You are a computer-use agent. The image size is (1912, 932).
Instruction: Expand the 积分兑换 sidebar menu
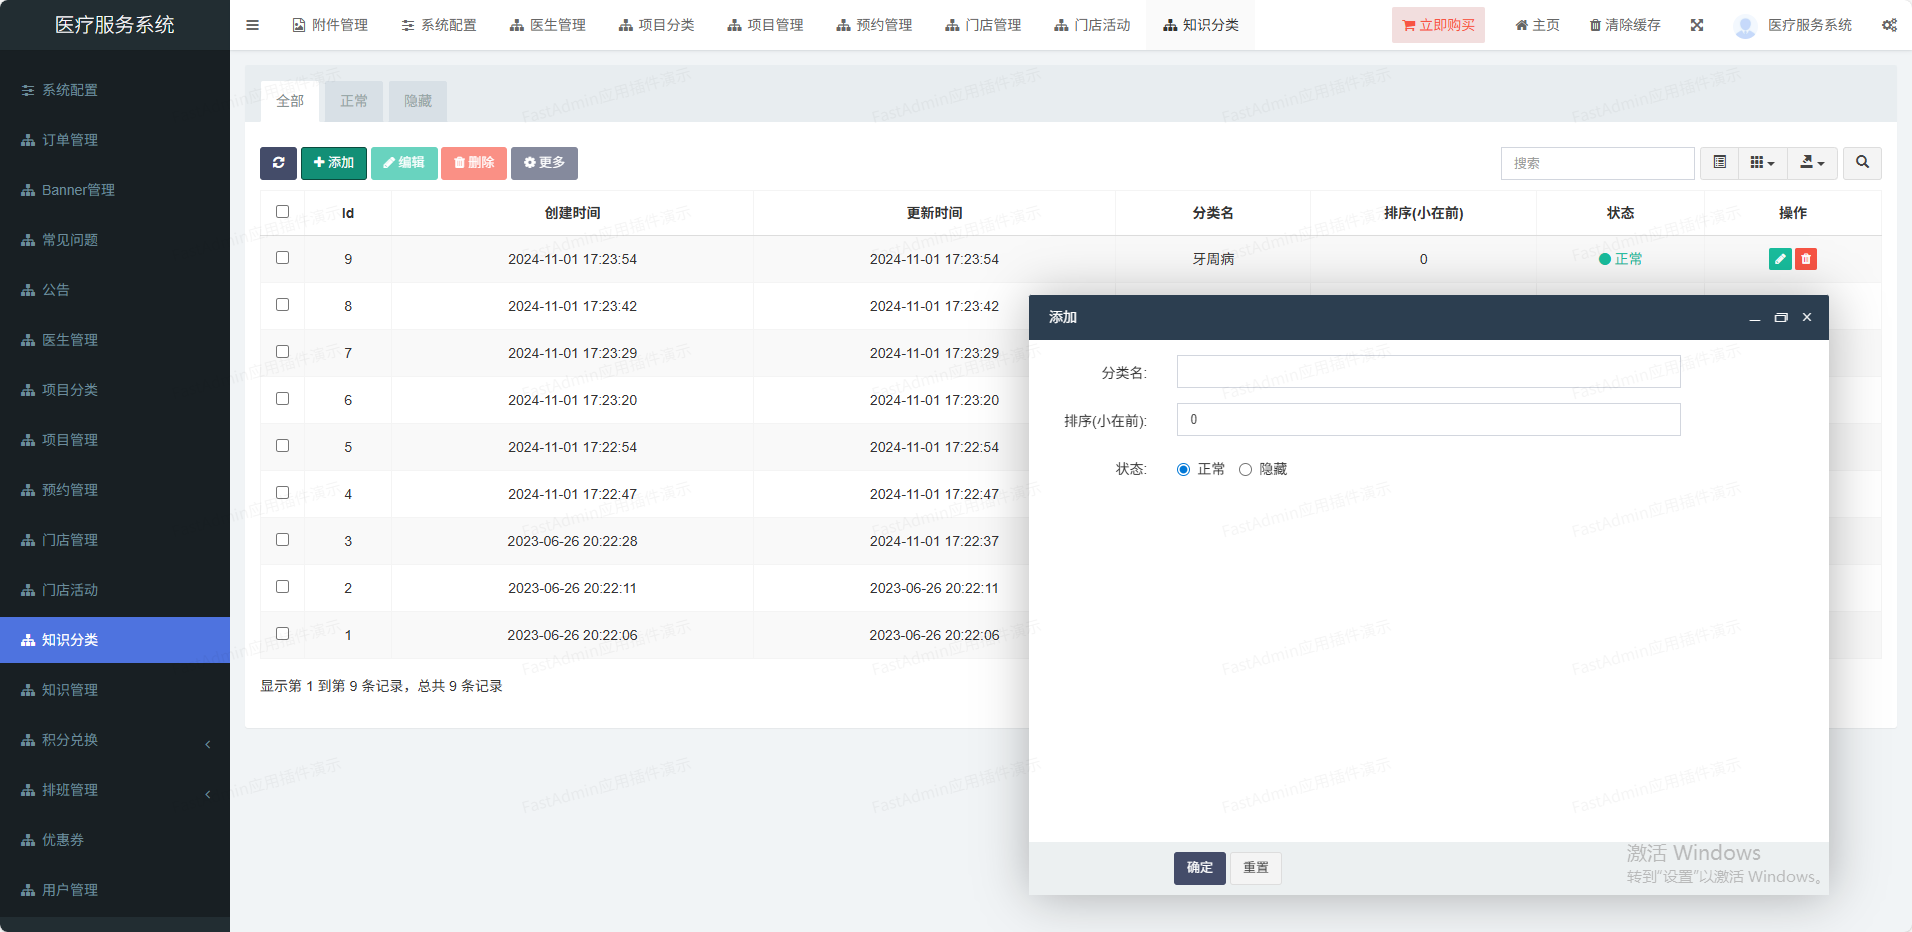pos(115,740)
